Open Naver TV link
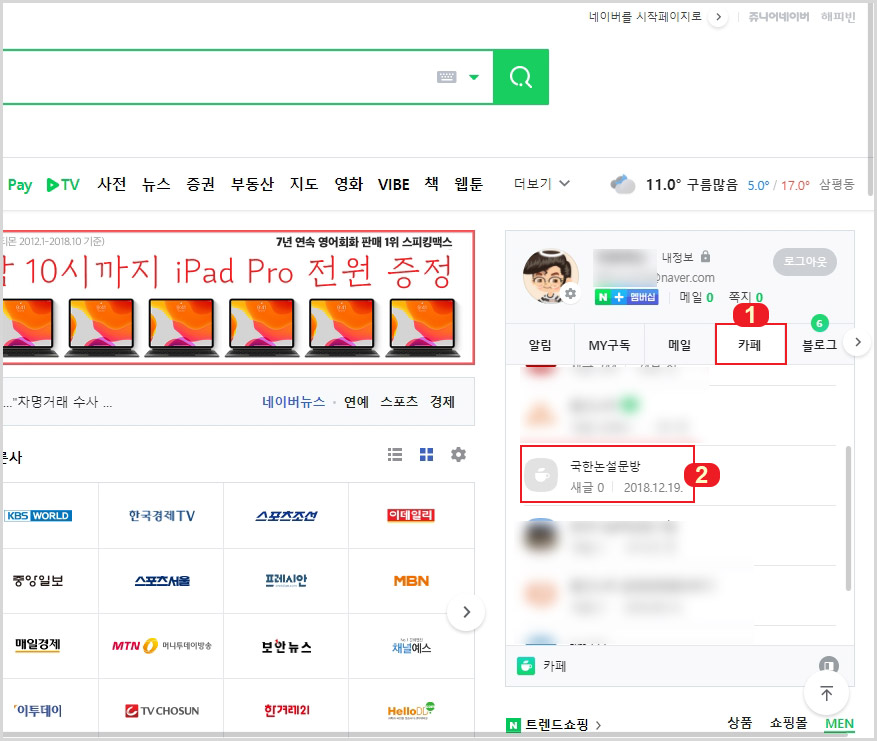This screenshot has height=741, width=877. coord(63,185)
